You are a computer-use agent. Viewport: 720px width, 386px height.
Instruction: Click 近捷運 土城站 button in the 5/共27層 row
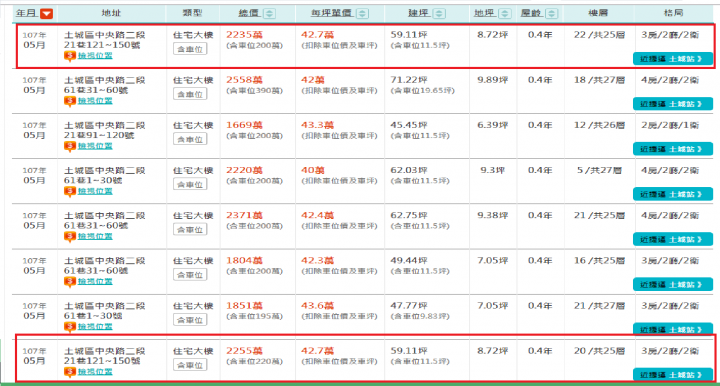click(673, 194)
